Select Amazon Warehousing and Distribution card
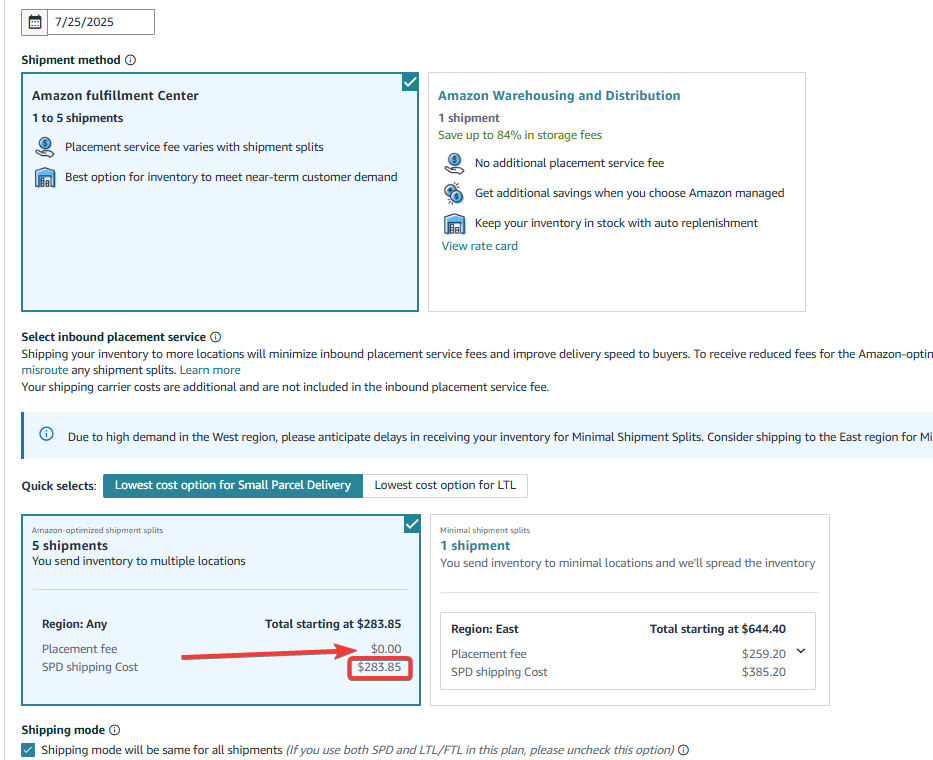 [x=617, y=192]
